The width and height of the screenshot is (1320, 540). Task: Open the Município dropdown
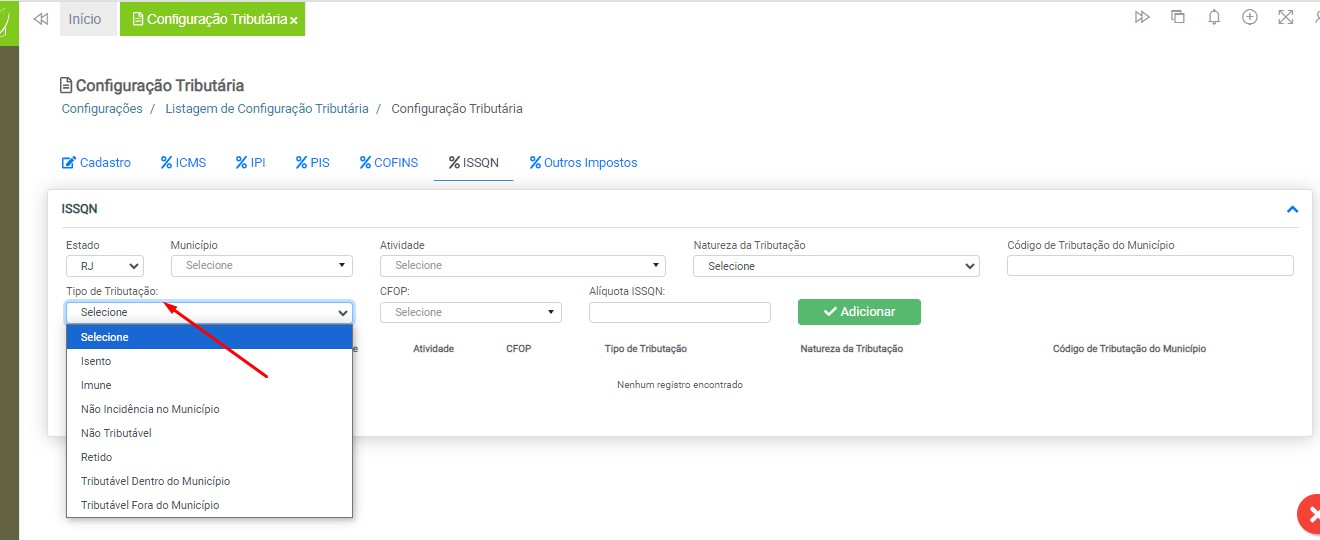tap(262, 266)
